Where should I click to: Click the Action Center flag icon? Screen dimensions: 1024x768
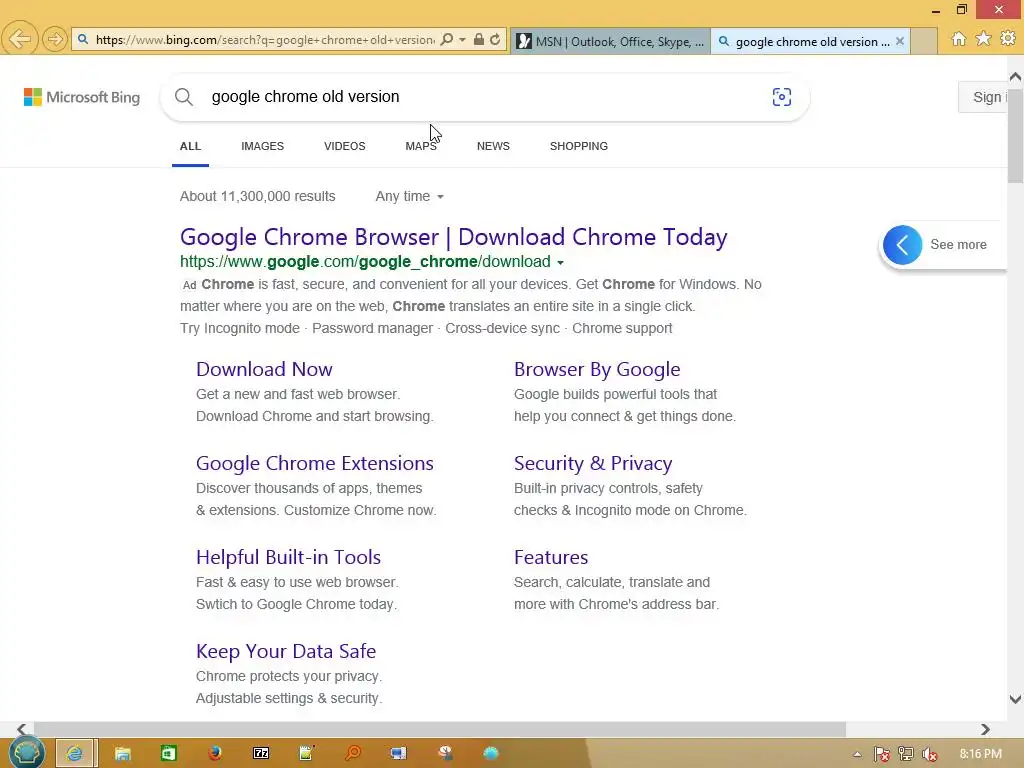point(882,755)
